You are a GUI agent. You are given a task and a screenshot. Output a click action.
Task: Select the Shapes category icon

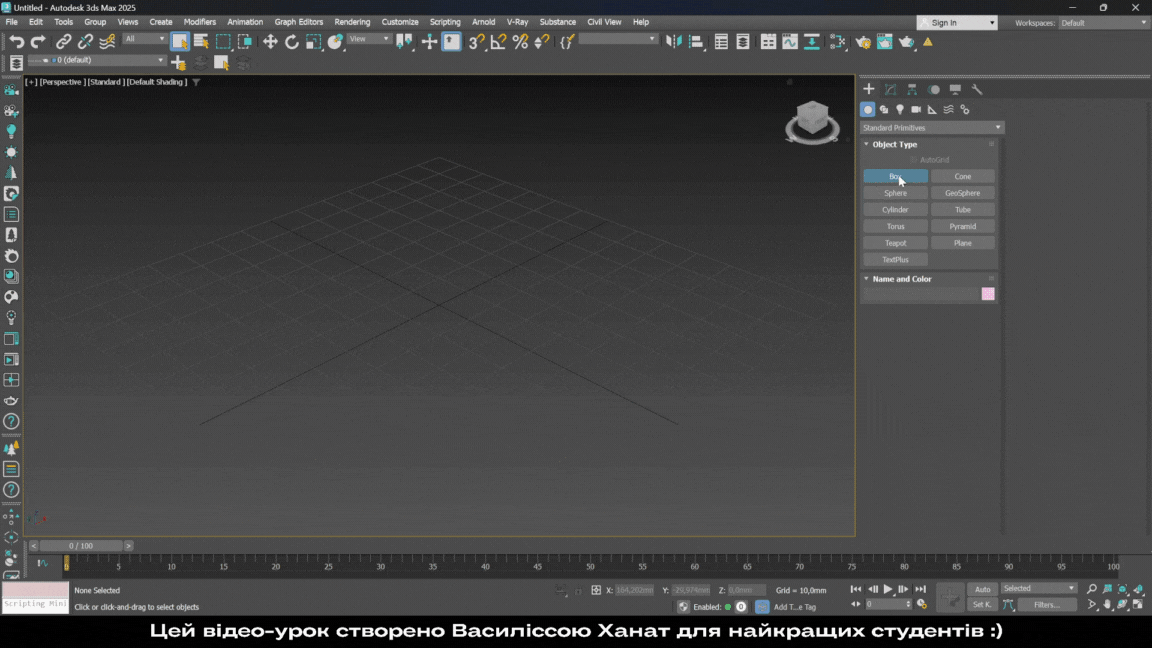884,109
